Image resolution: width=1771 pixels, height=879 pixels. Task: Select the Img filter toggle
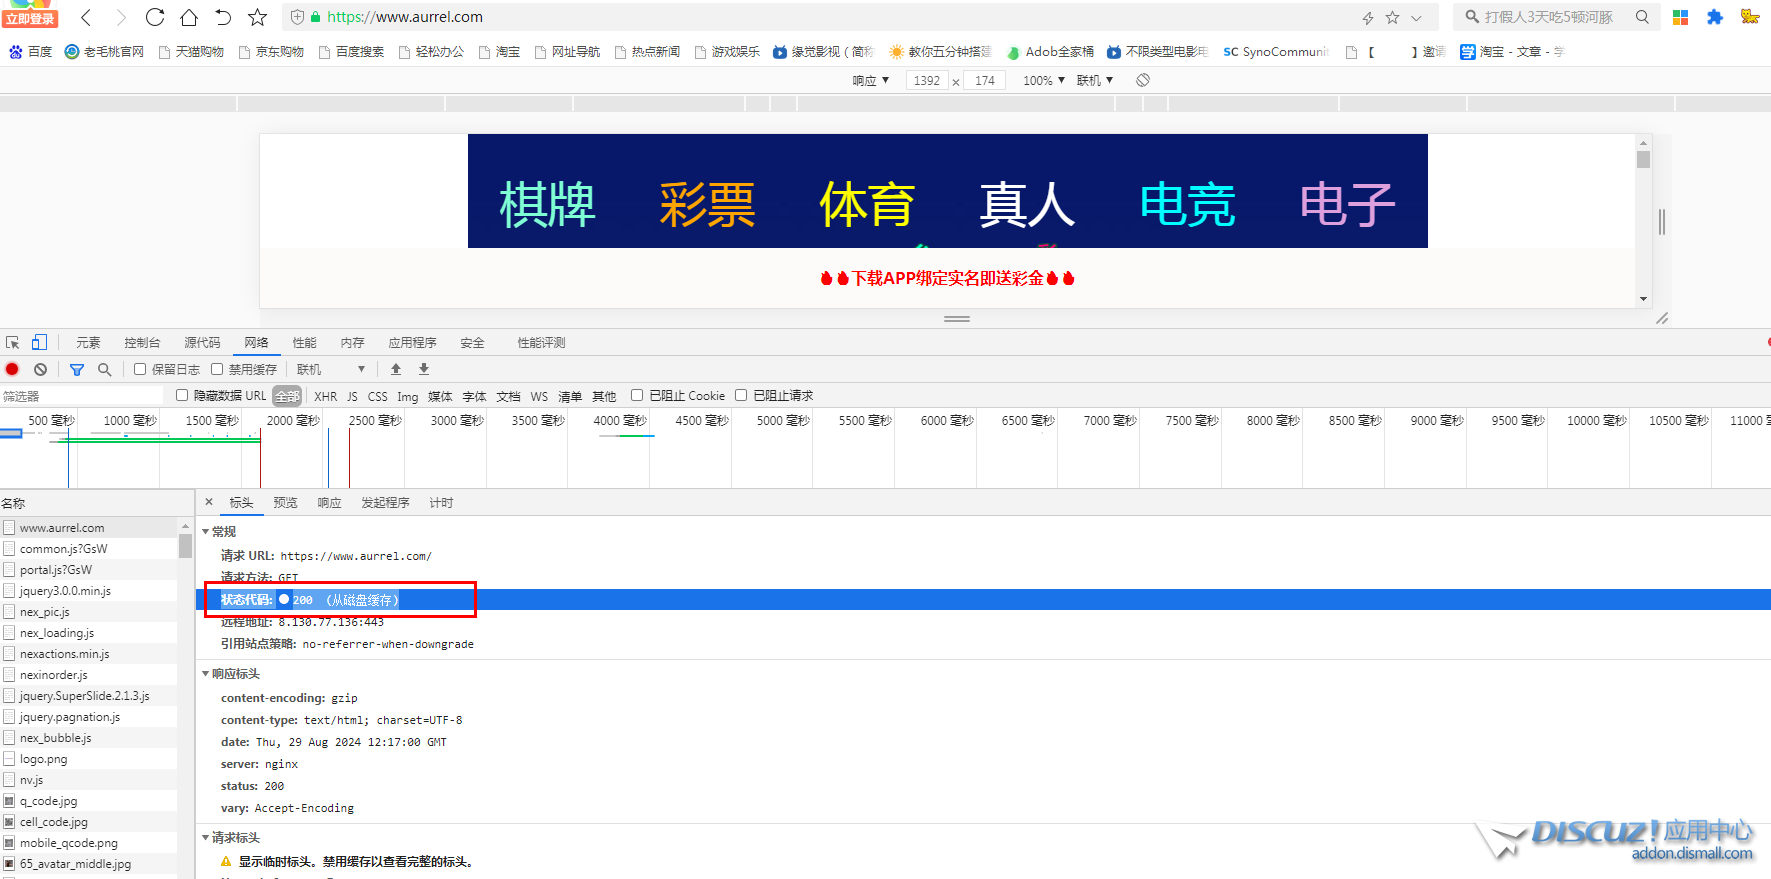coord(408,396)
